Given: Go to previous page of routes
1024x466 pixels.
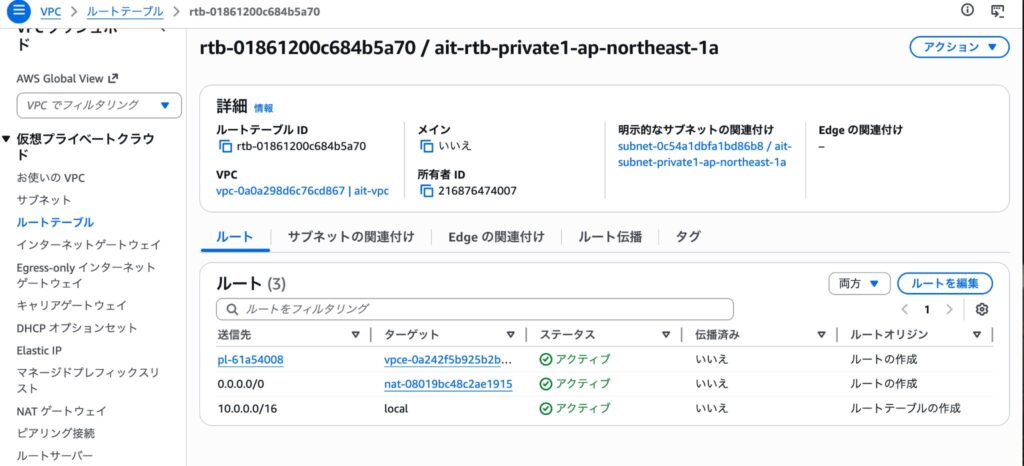Looking at the screenshot, I should (905, 310).
